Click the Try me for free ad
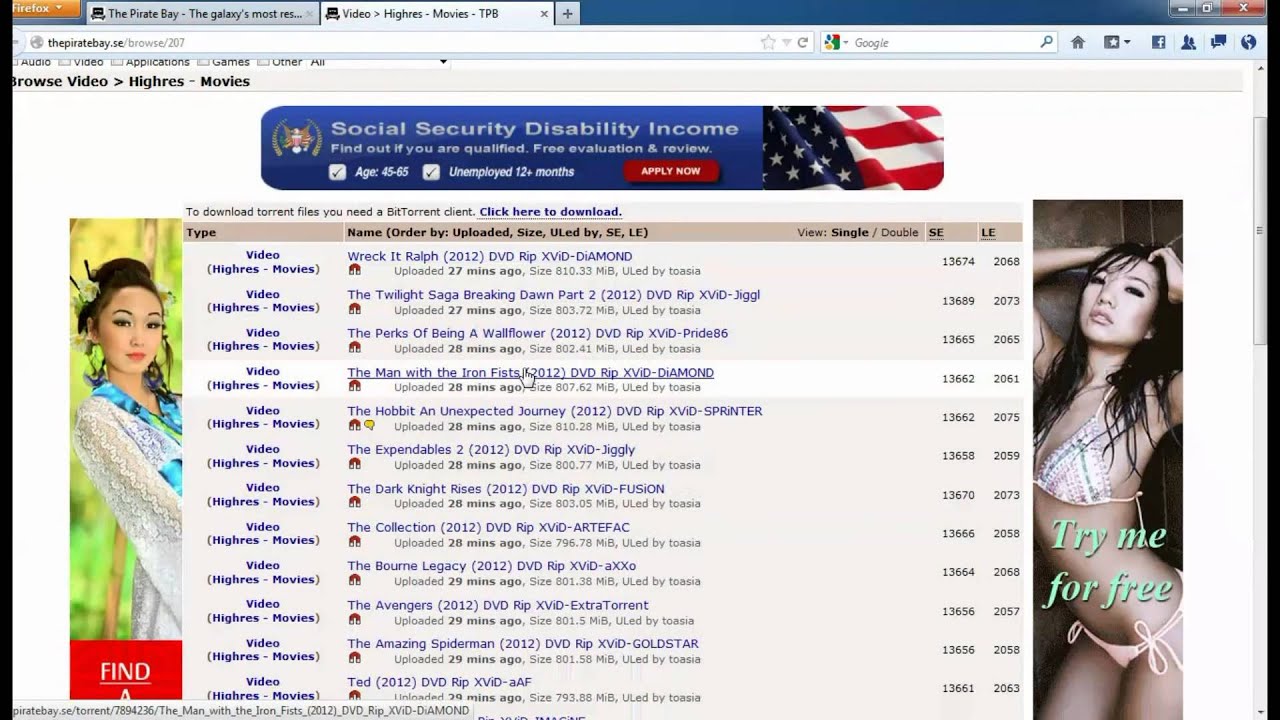 click(x=1108, y=460)
